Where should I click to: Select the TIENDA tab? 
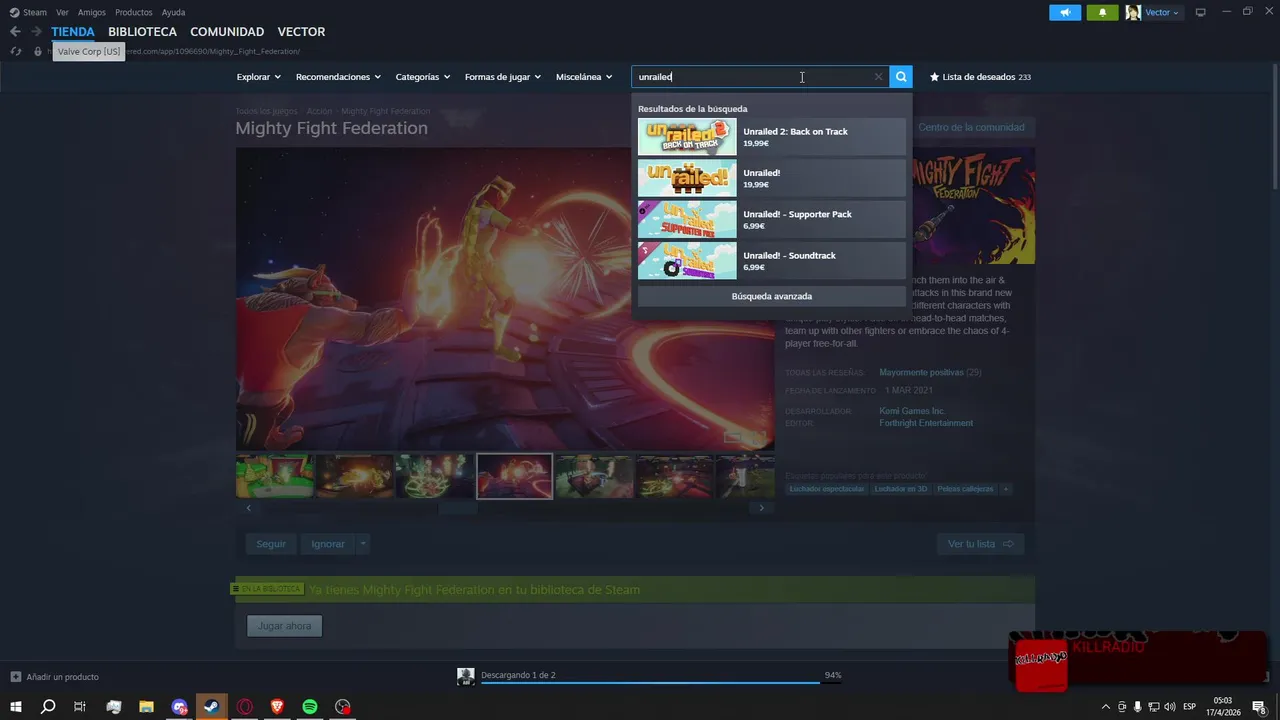pyautogui.click(x=73, y=32)
